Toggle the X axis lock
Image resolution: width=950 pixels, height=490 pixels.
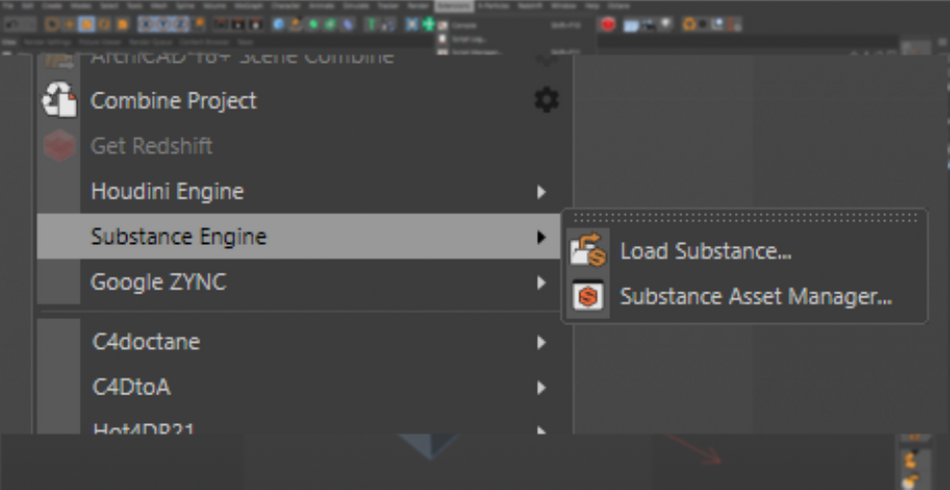[x=146, y=24]
